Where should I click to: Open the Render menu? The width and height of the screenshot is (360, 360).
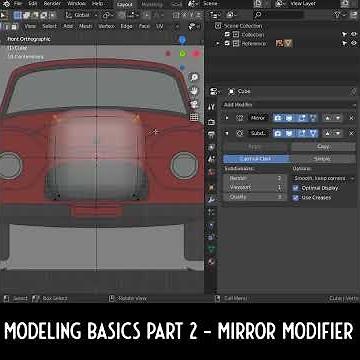[x=52, y=4]
